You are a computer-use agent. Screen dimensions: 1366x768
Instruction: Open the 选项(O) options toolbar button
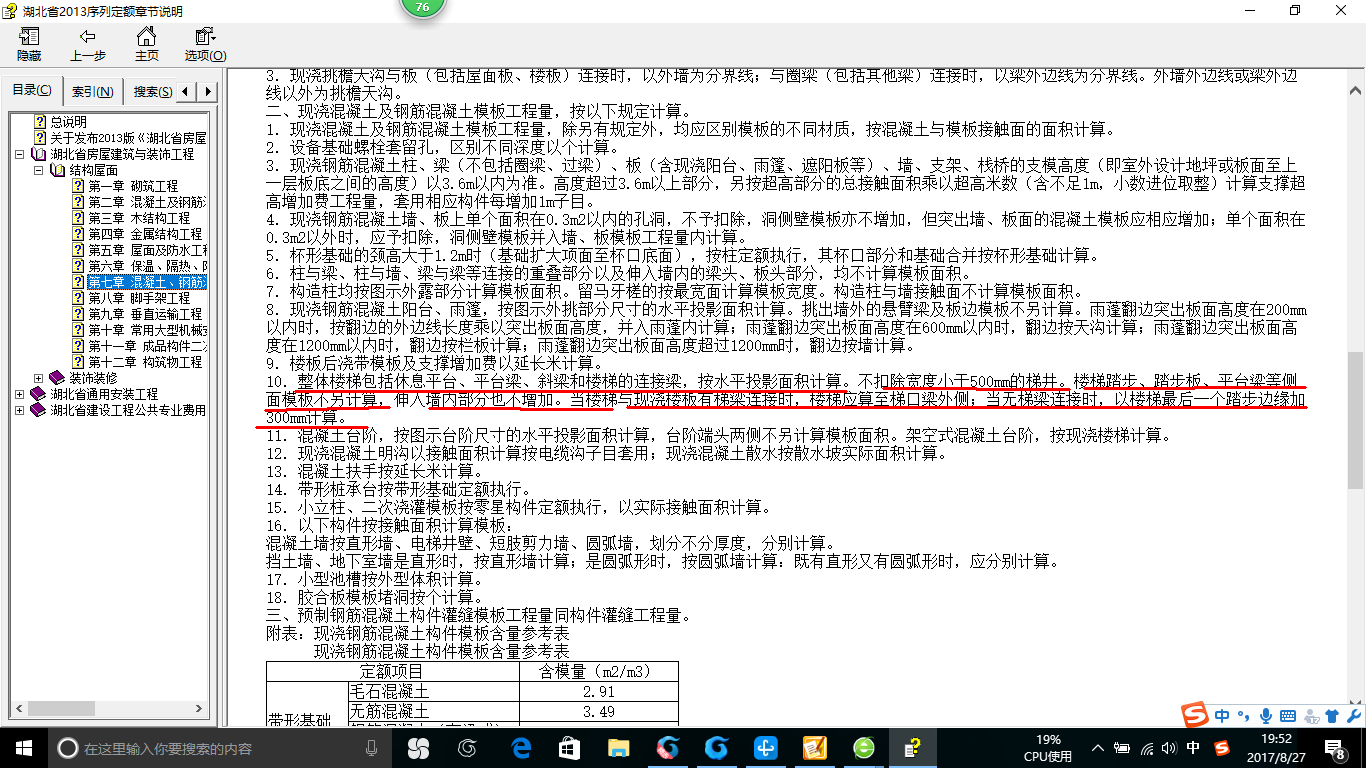[x=205, y=44]
